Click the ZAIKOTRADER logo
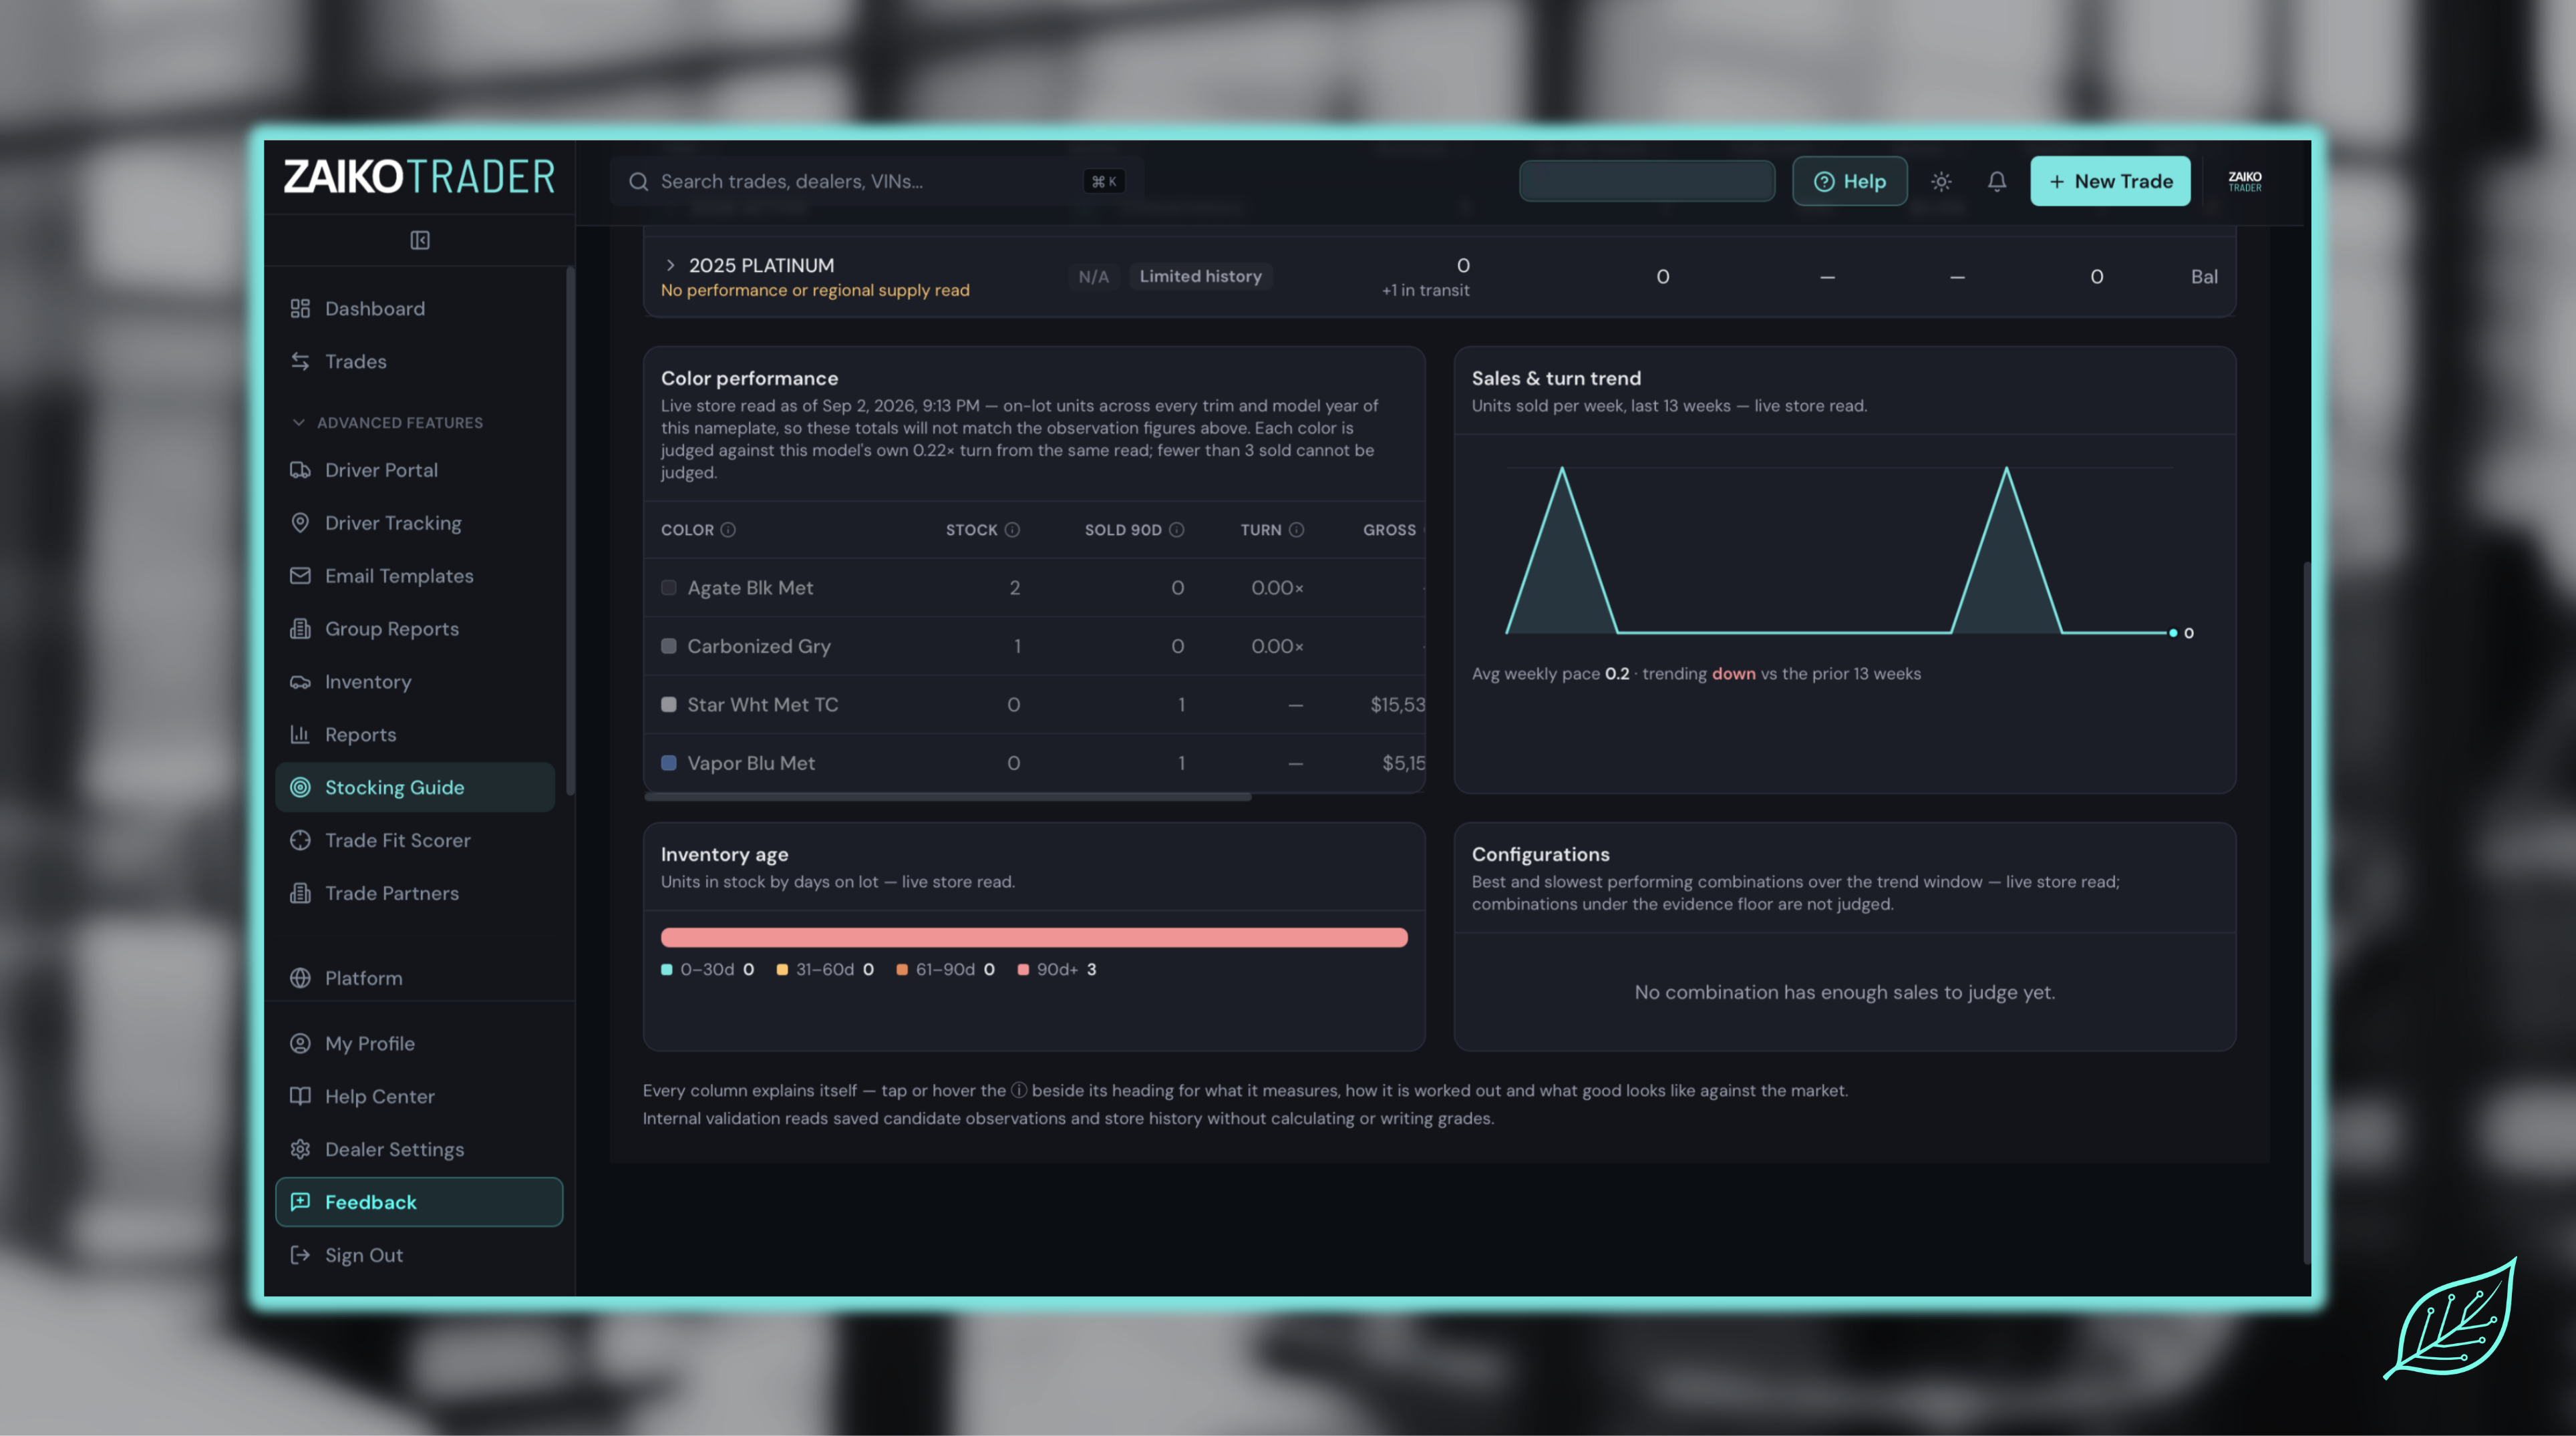Viewport: 2576px width, 1436px height. click(419, 177)
